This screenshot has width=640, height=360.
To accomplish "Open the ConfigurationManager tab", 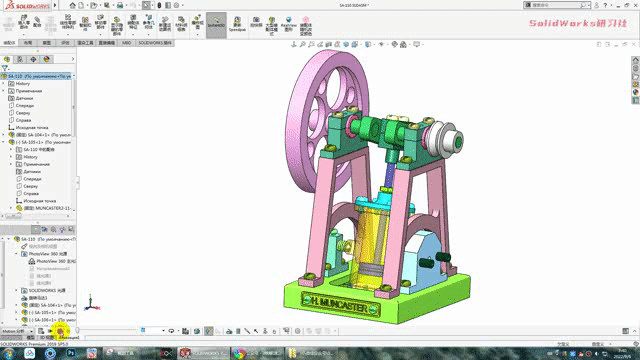I will pos(33,59).
